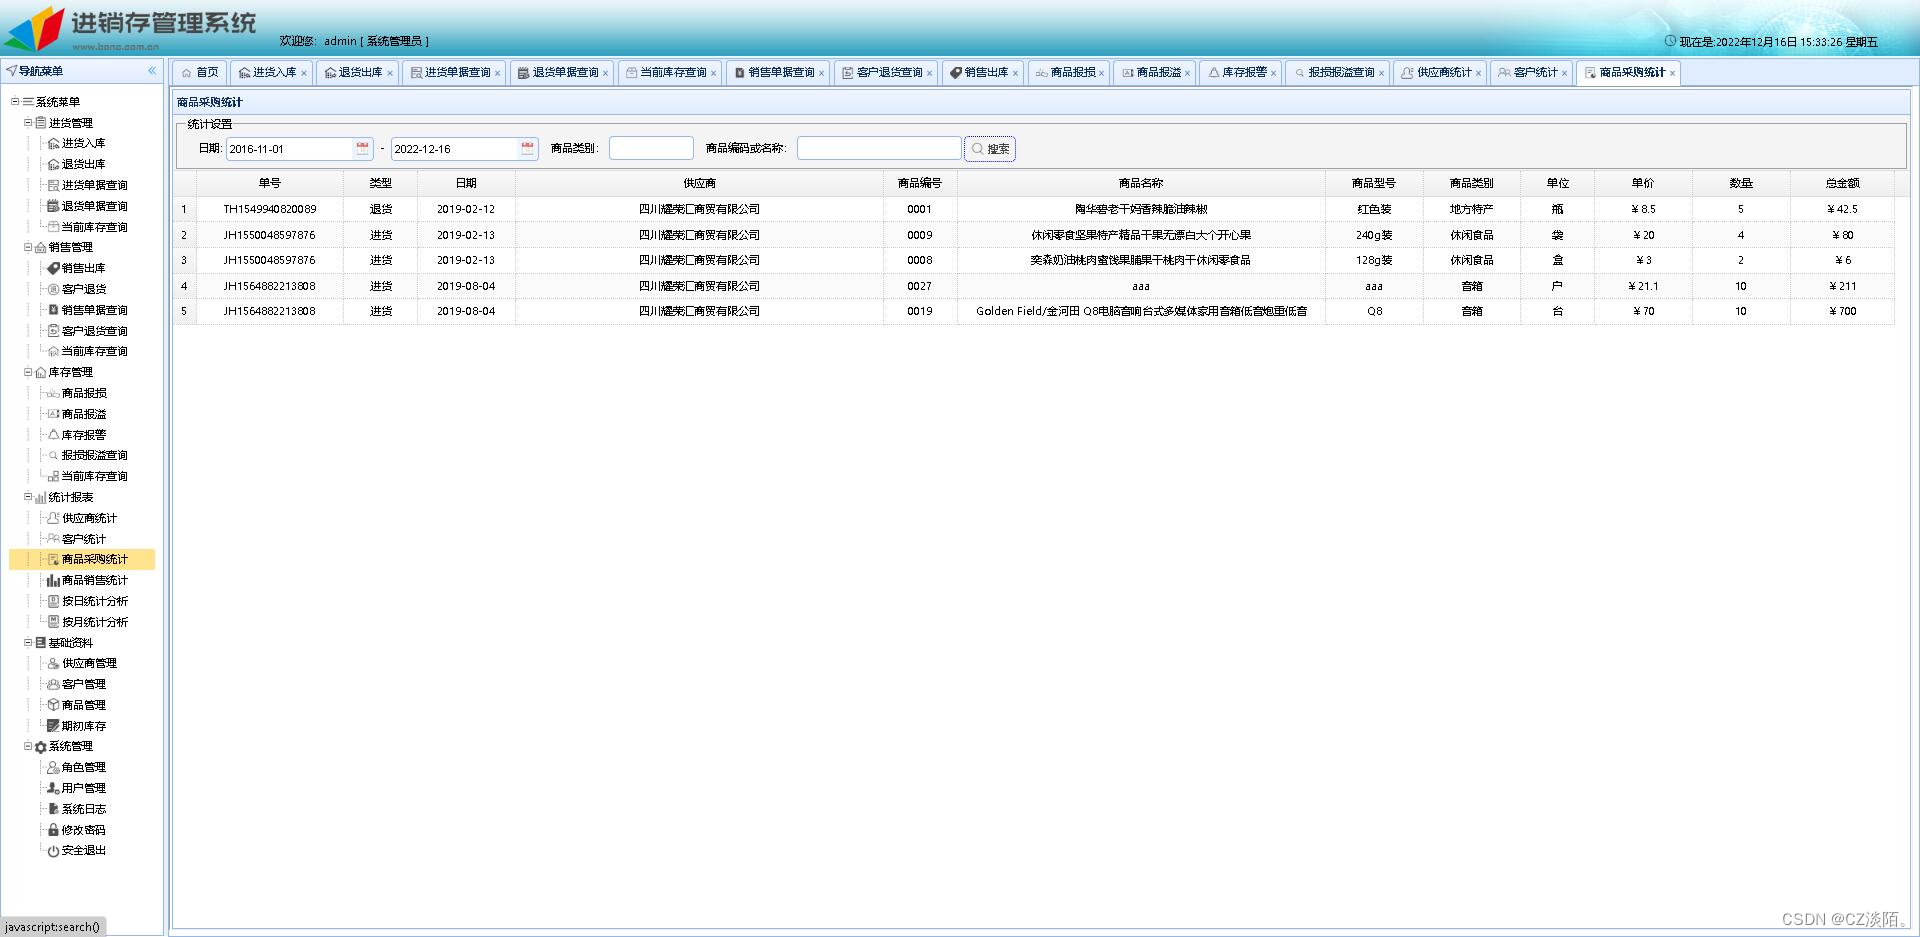The height and width of the screenshot is (937, 1920).
Task: Open 商品销售统计 chart icon in sidebar
Action: pyautogui.click(x=54, y=580)
